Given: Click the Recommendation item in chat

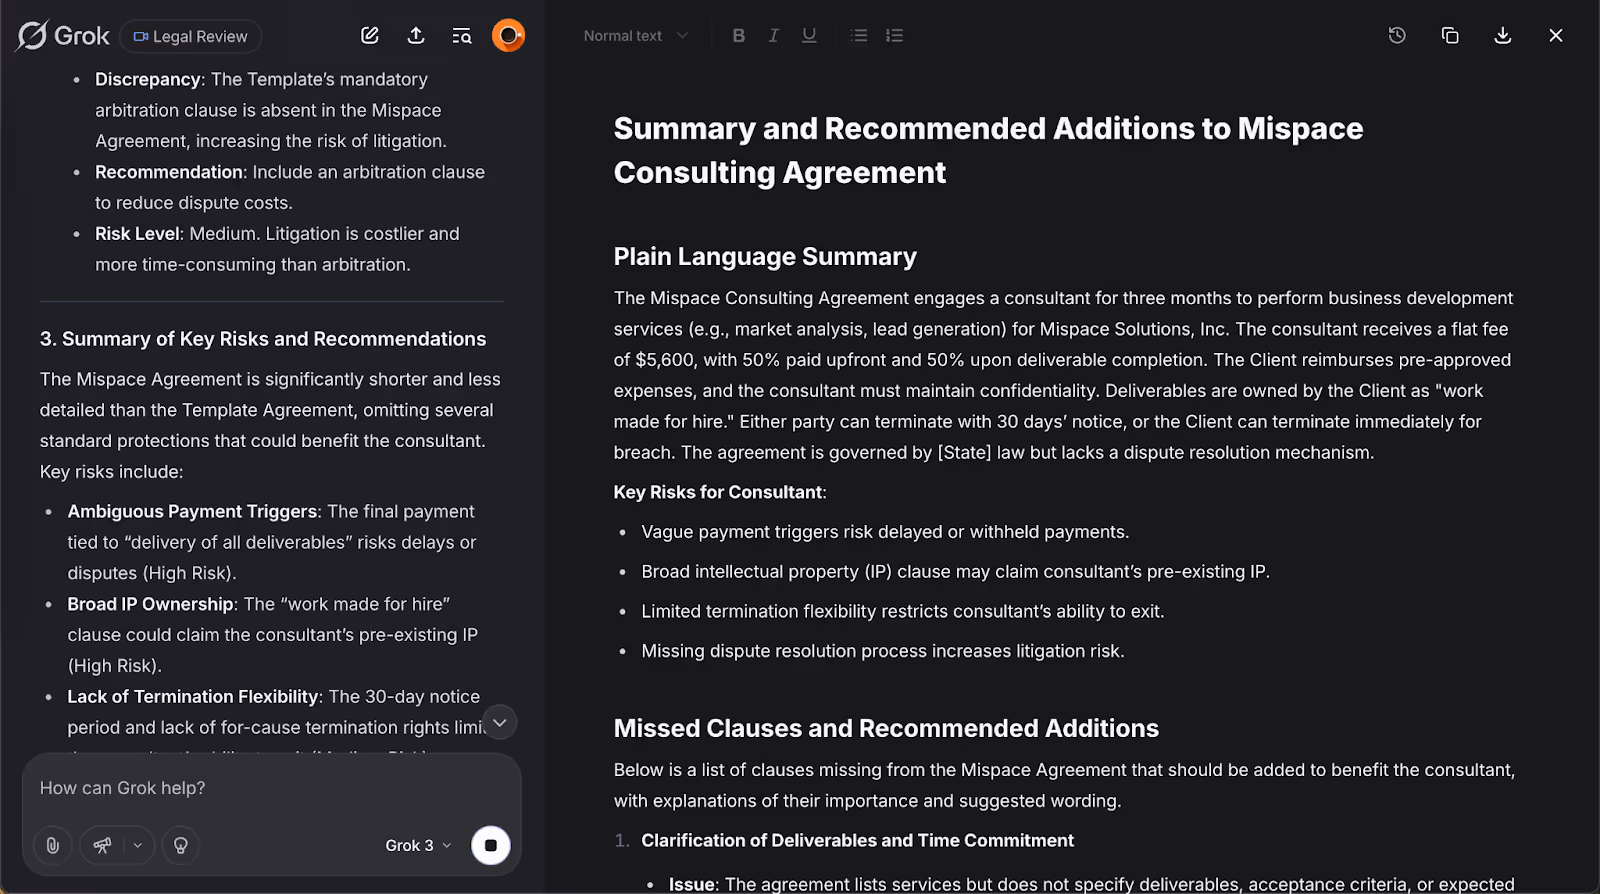Looking at the screenshot, I should (290, 187).
